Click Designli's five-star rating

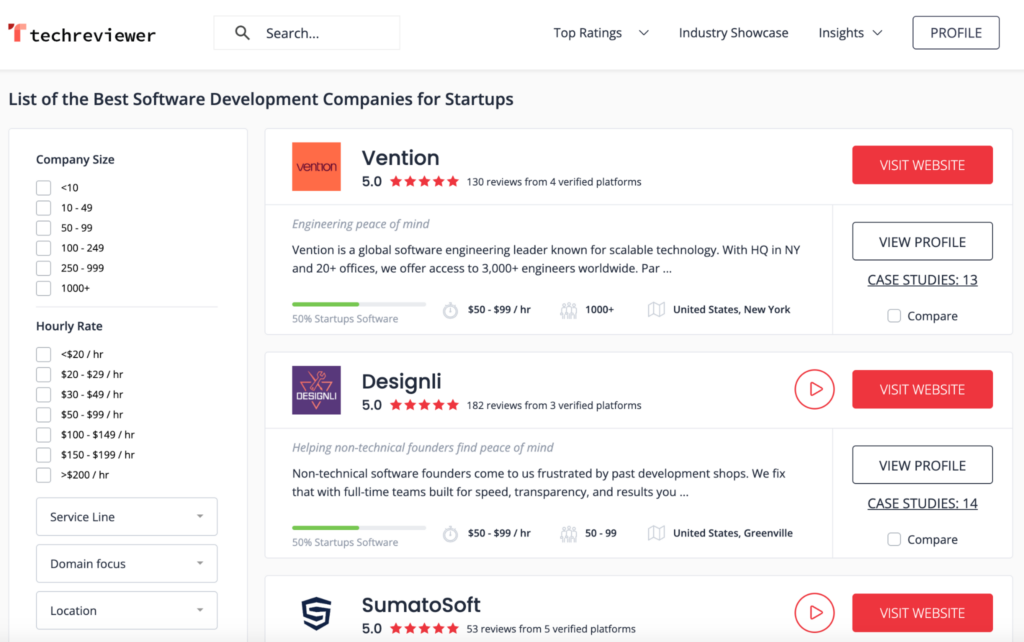[x=424, y=405]
